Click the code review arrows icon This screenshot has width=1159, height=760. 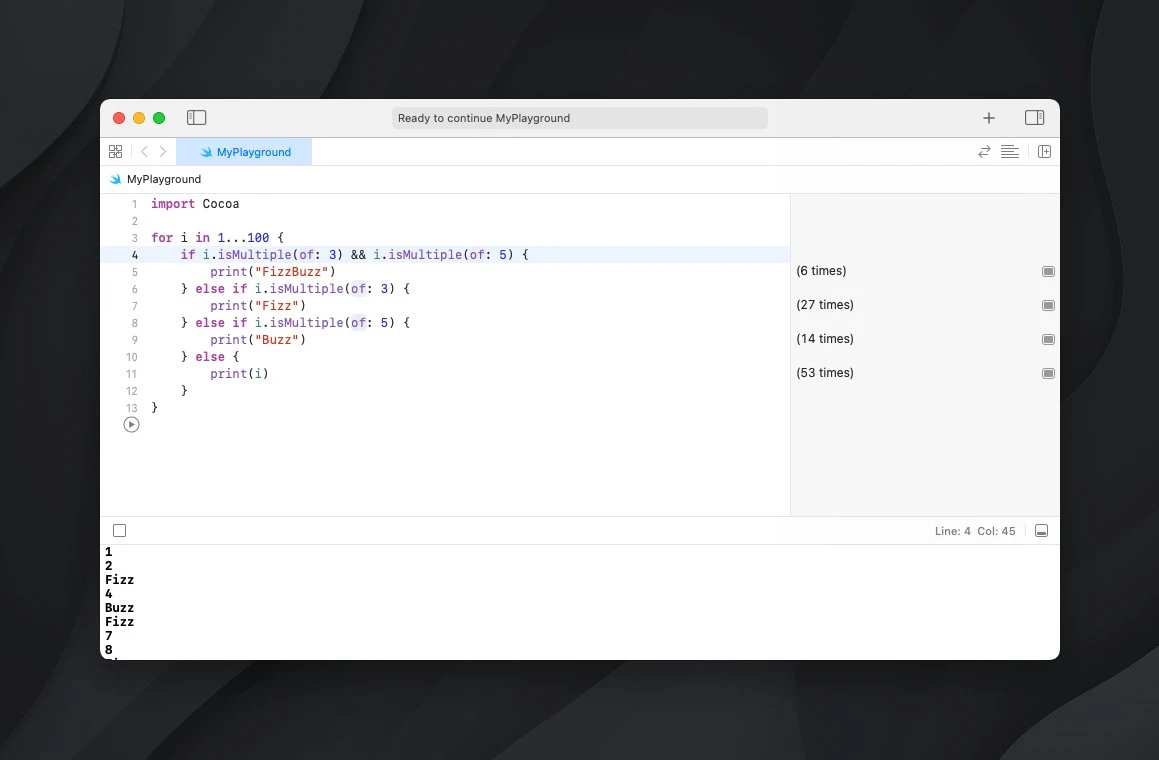984,152
